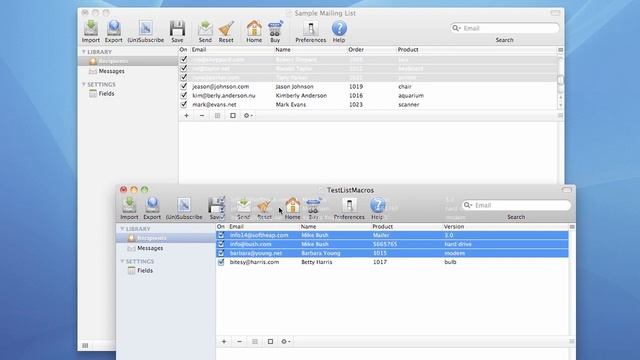640x360 pixels.
Task: Click square view button under TestListMacros table
Action: pos(270,341)
